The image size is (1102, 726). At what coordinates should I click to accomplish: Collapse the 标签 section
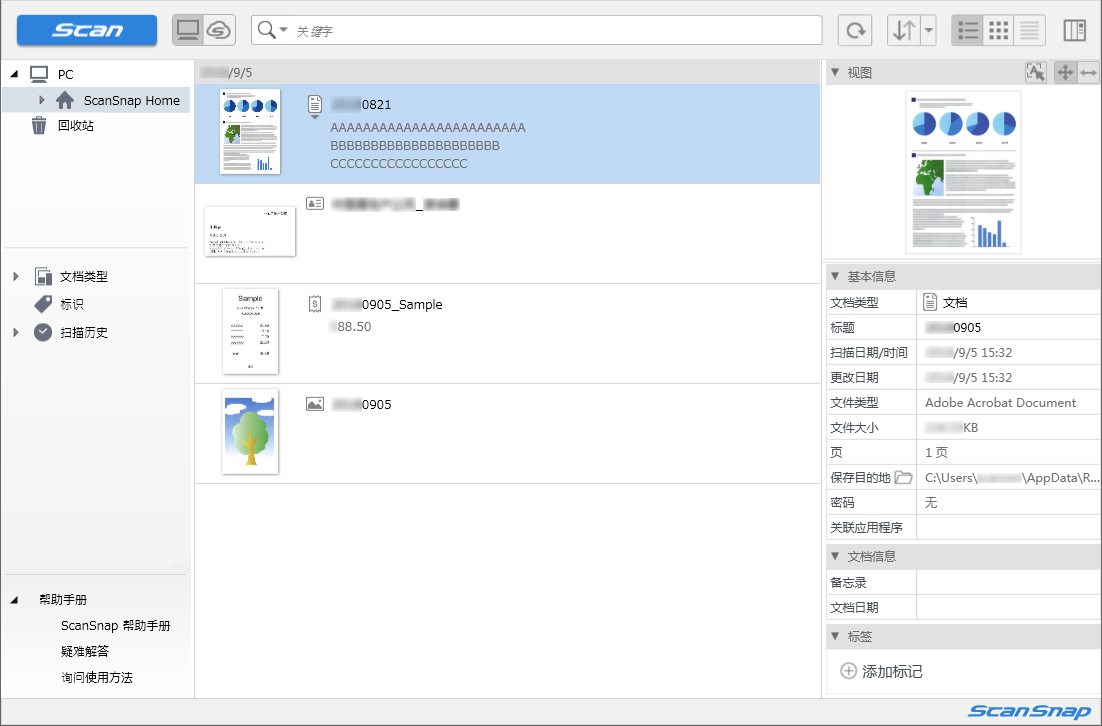tap(835, 636)
